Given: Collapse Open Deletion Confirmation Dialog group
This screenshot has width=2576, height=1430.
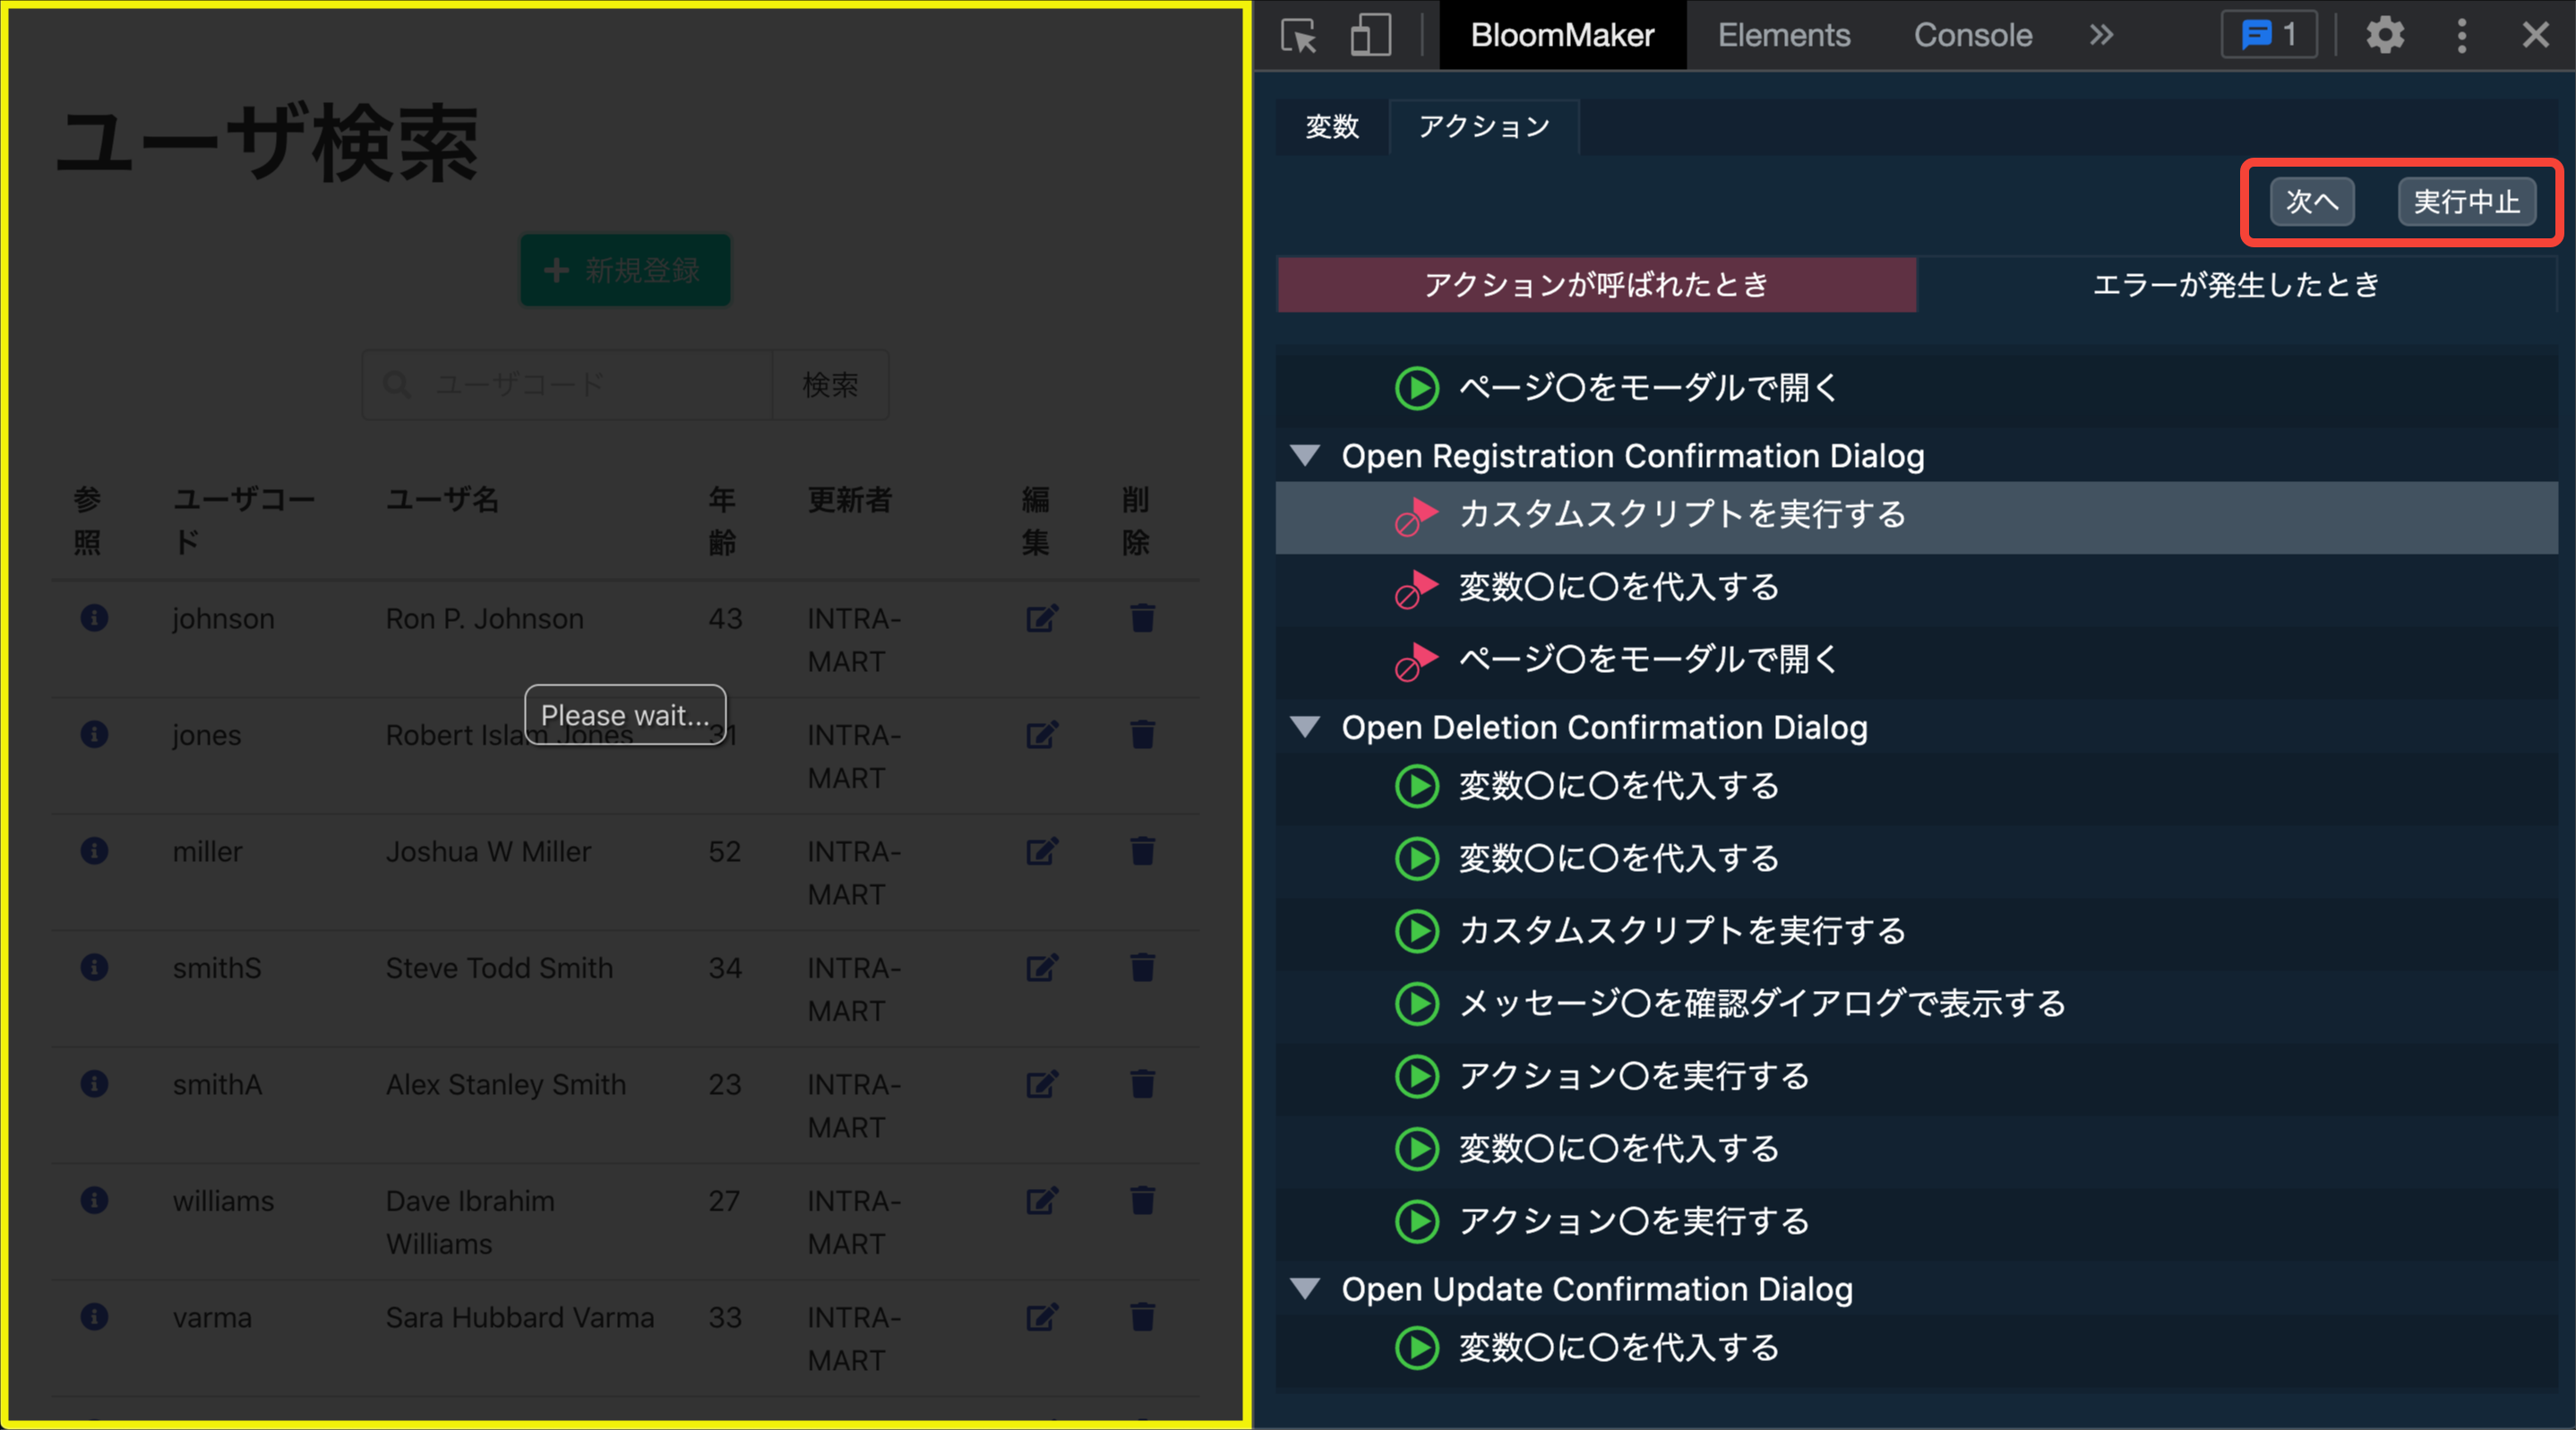Looking at the screenshot, I should (1305, 727).
